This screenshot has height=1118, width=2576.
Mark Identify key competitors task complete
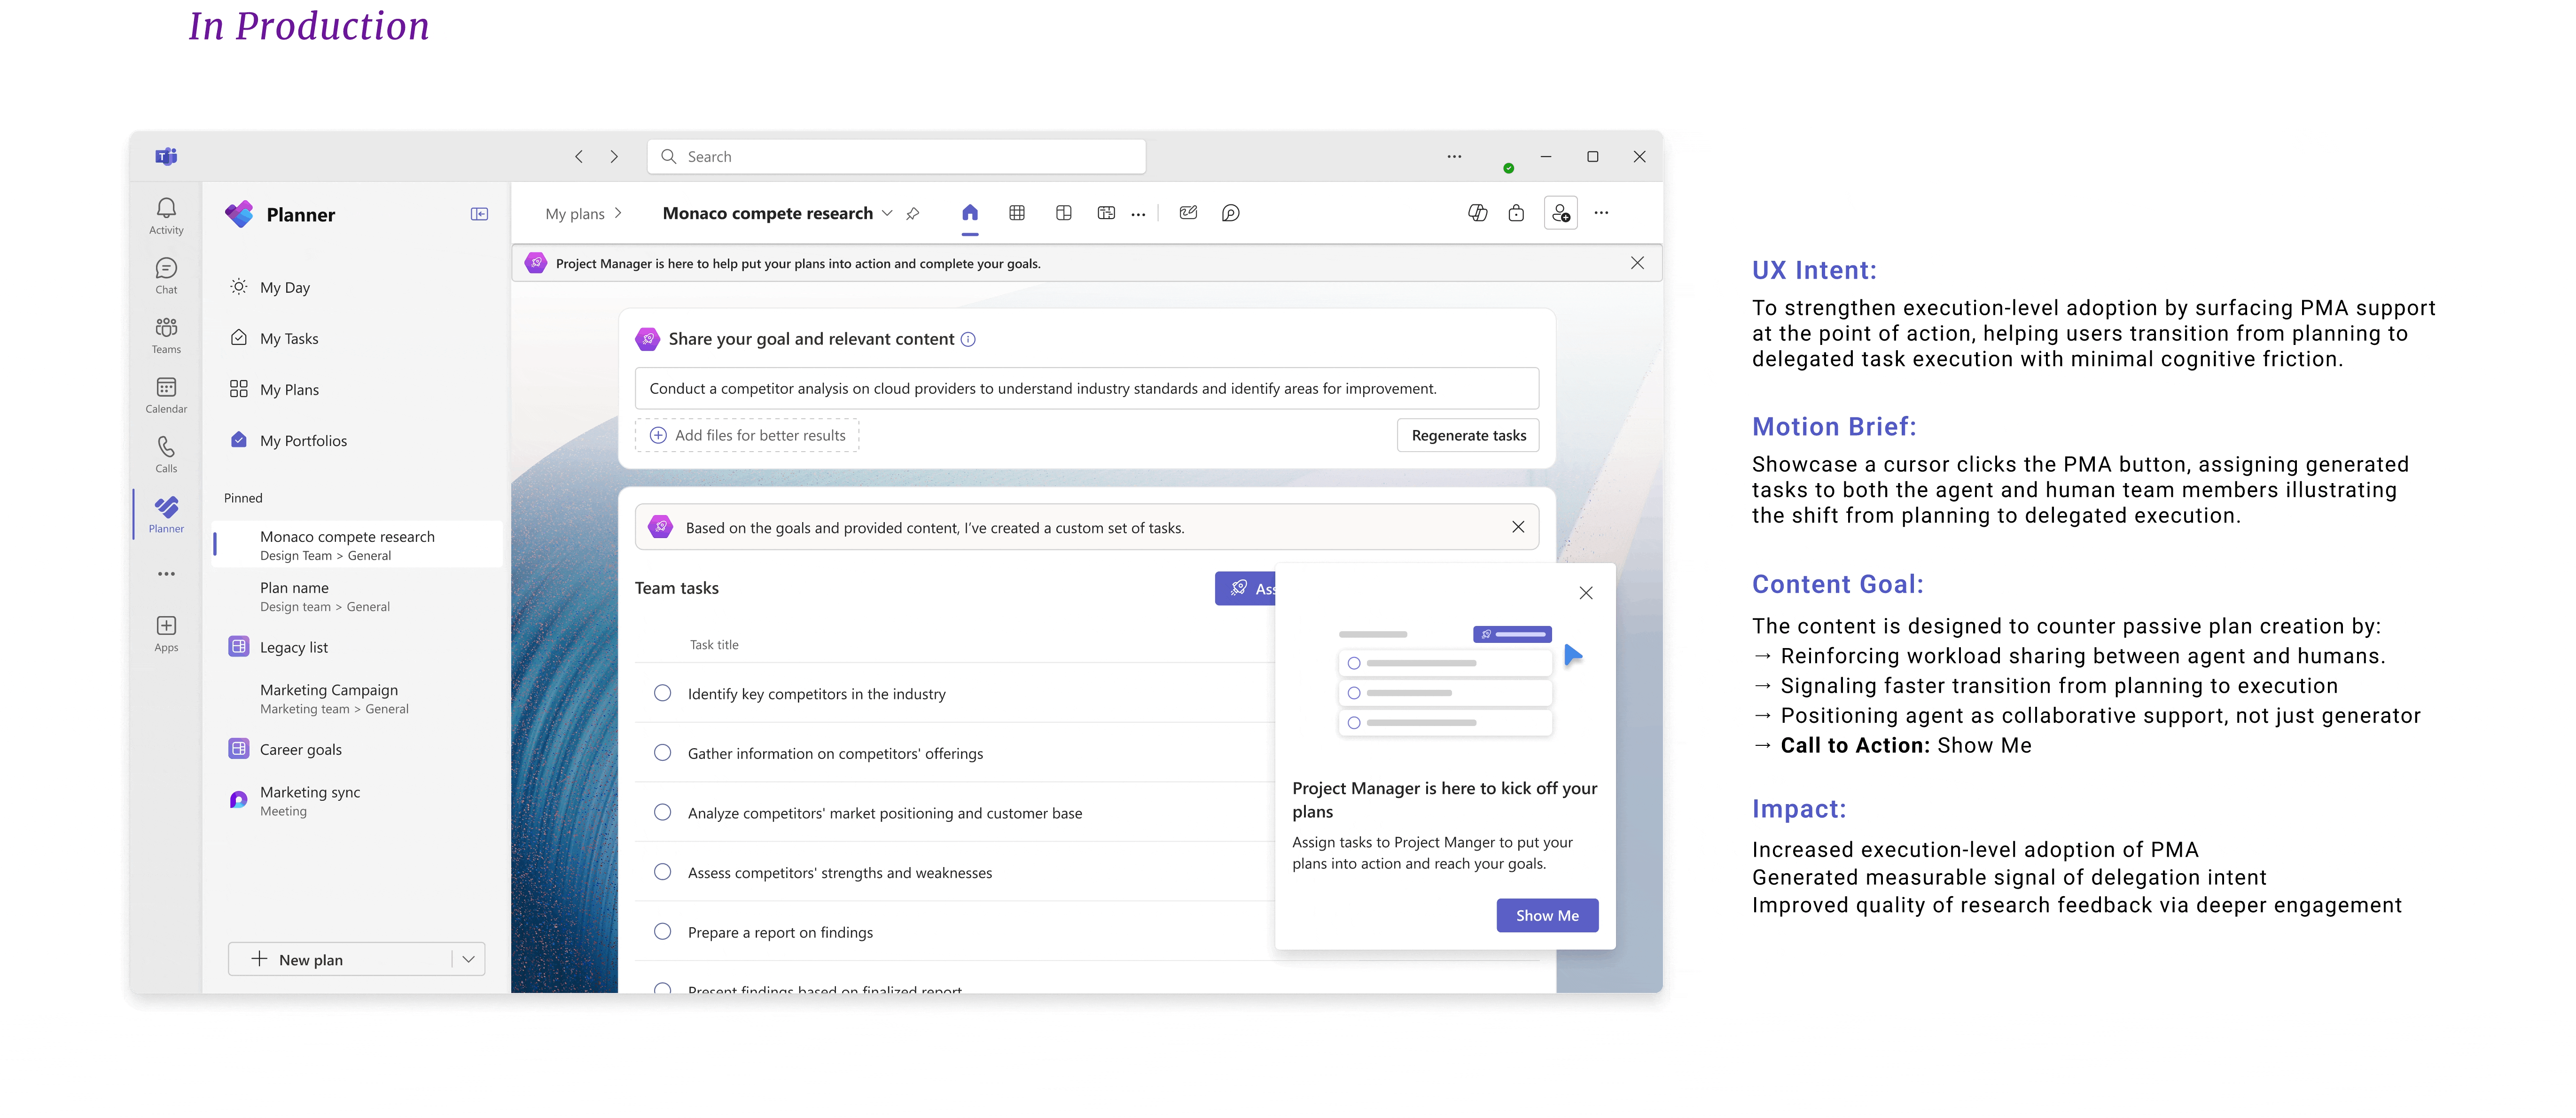tap(662, 693)
